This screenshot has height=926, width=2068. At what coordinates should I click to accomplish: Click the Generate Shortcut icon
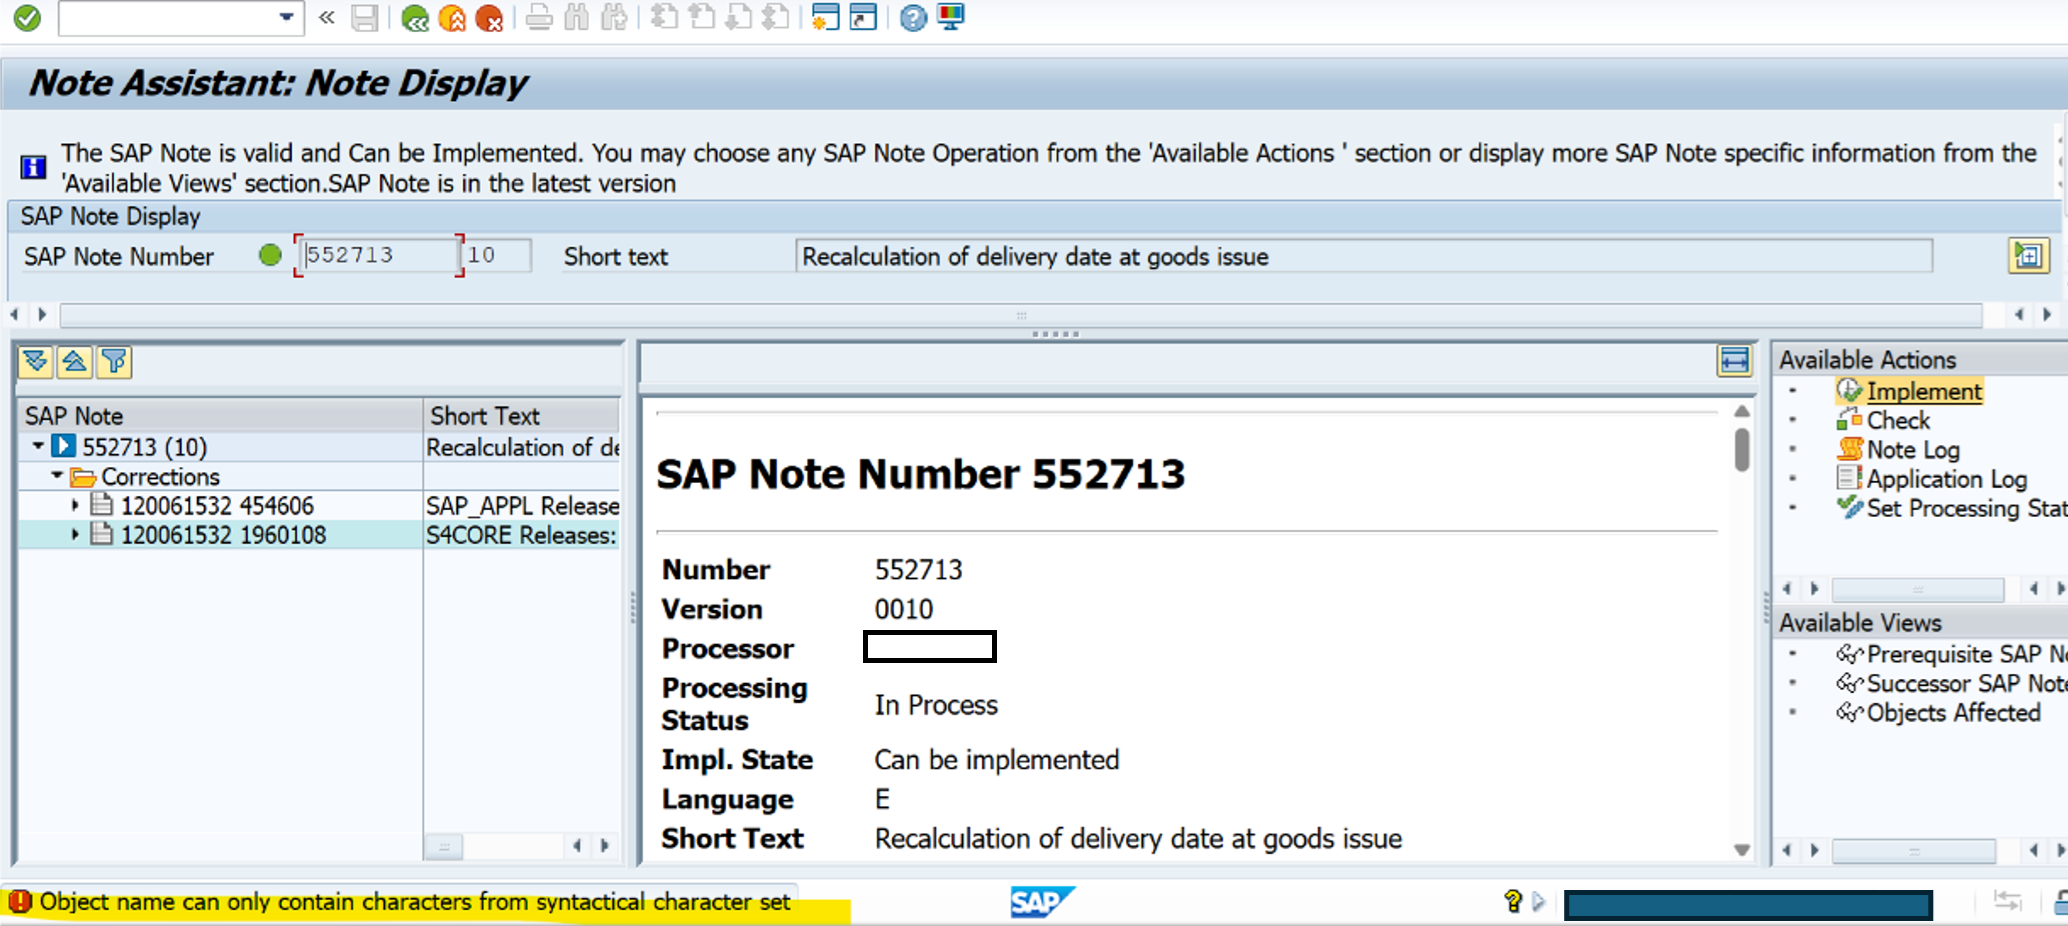click(863, 18)
